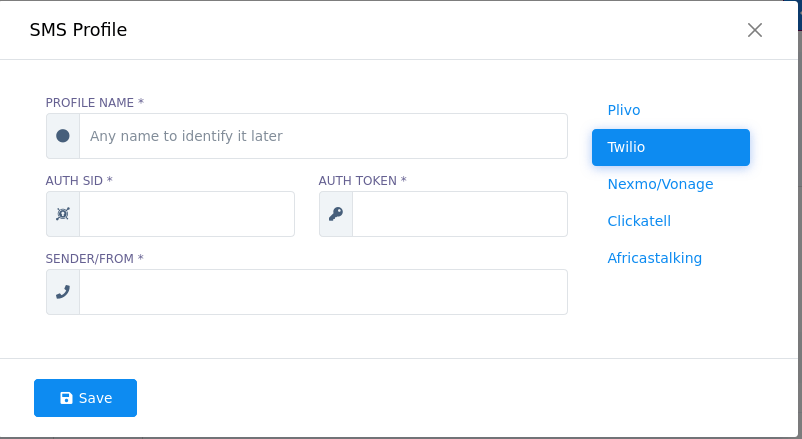Save the SMS profile
Viewport: 802px width, 439px height.
85,398
